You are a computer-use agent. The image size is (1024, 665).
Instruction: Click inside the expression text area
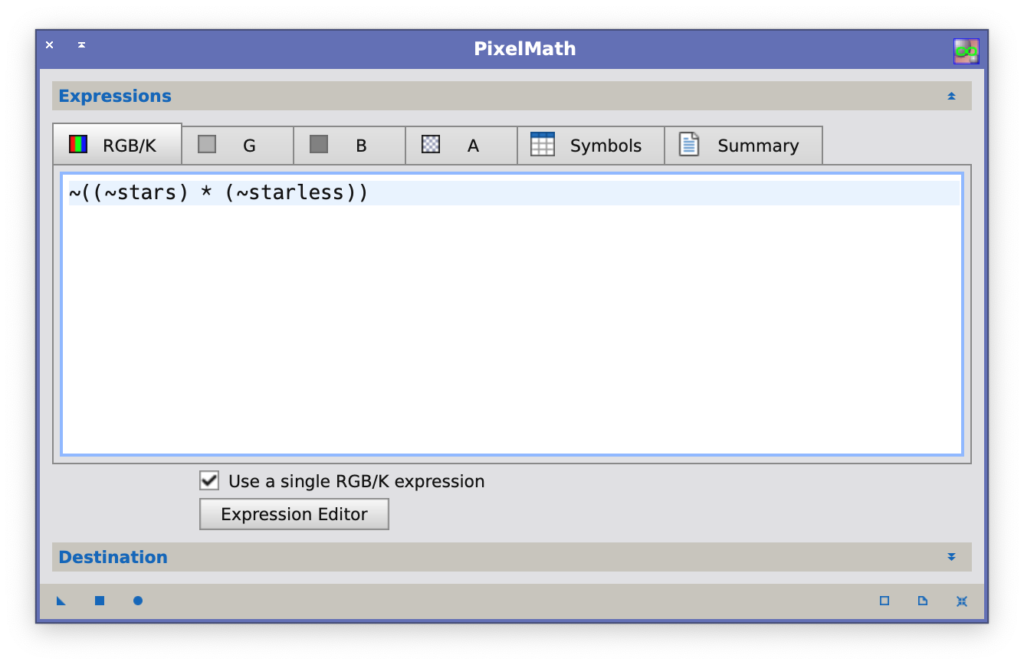[x=512, y=314]
